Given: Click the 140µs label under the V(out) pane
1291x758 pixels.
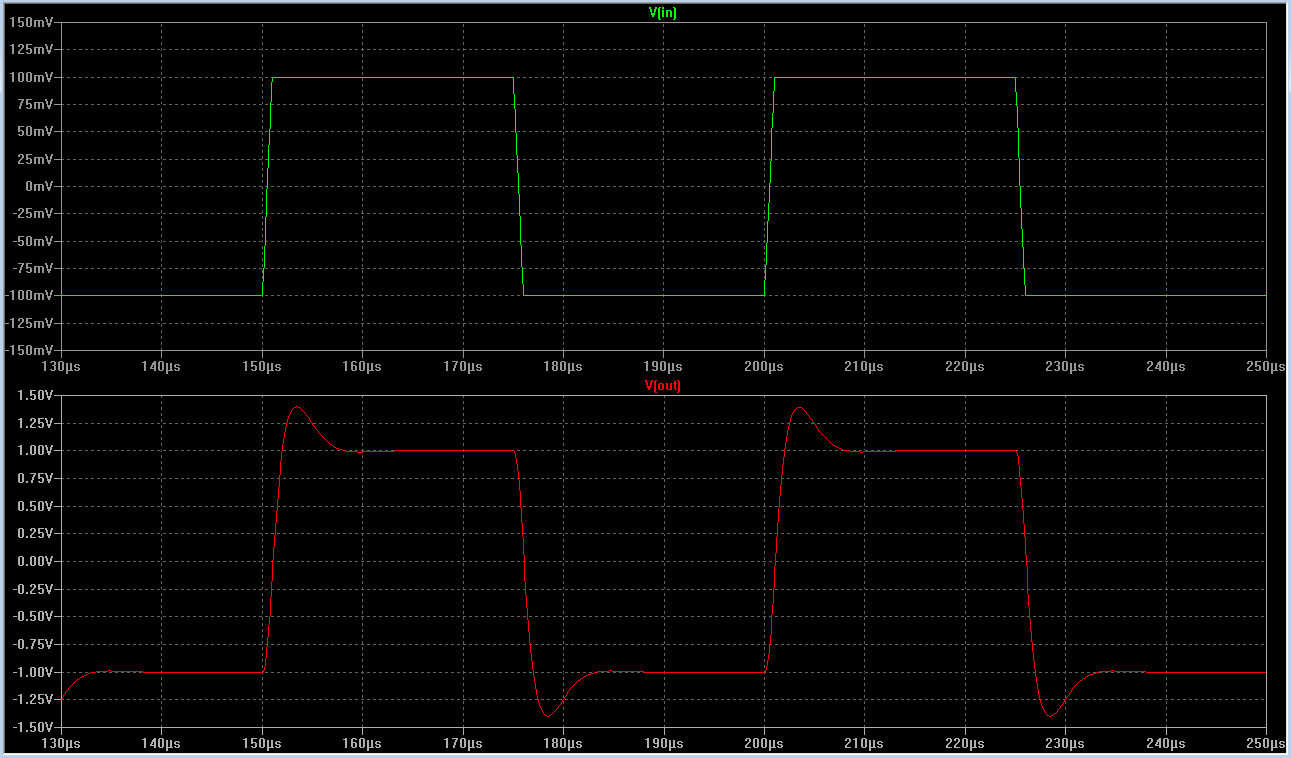Looking at the screenshot, I should click(x=162, y=744).
